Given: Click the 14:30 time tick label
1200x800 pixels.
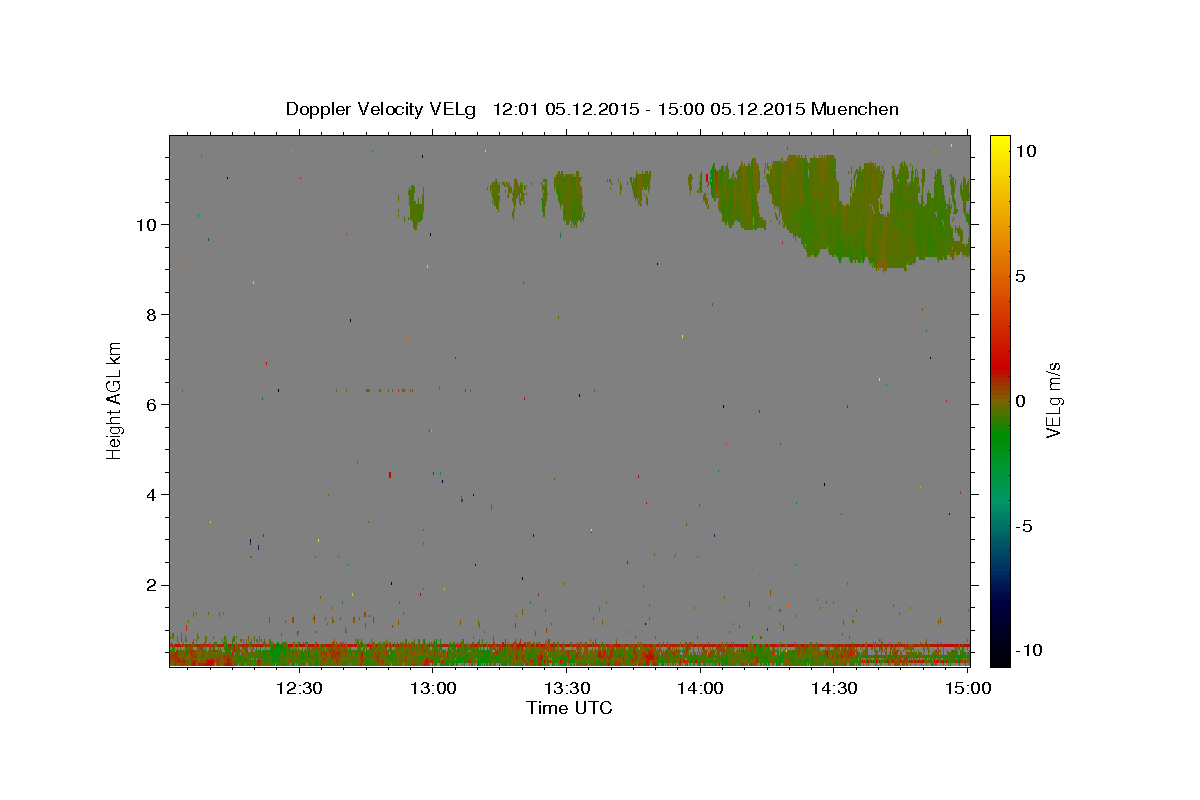Looking at the screenshot, I should click(834, 688).
